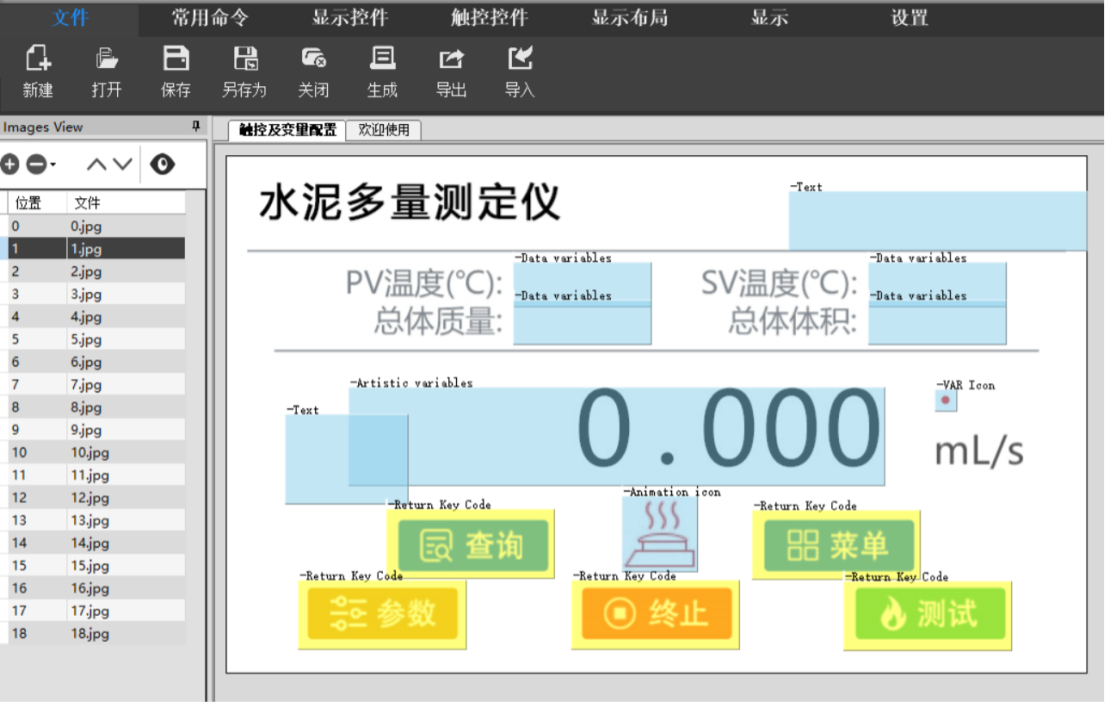This screenshot has height=705, width=1109.
Task: Move selected image up with up arrow
Action: (x=96, y=165)
